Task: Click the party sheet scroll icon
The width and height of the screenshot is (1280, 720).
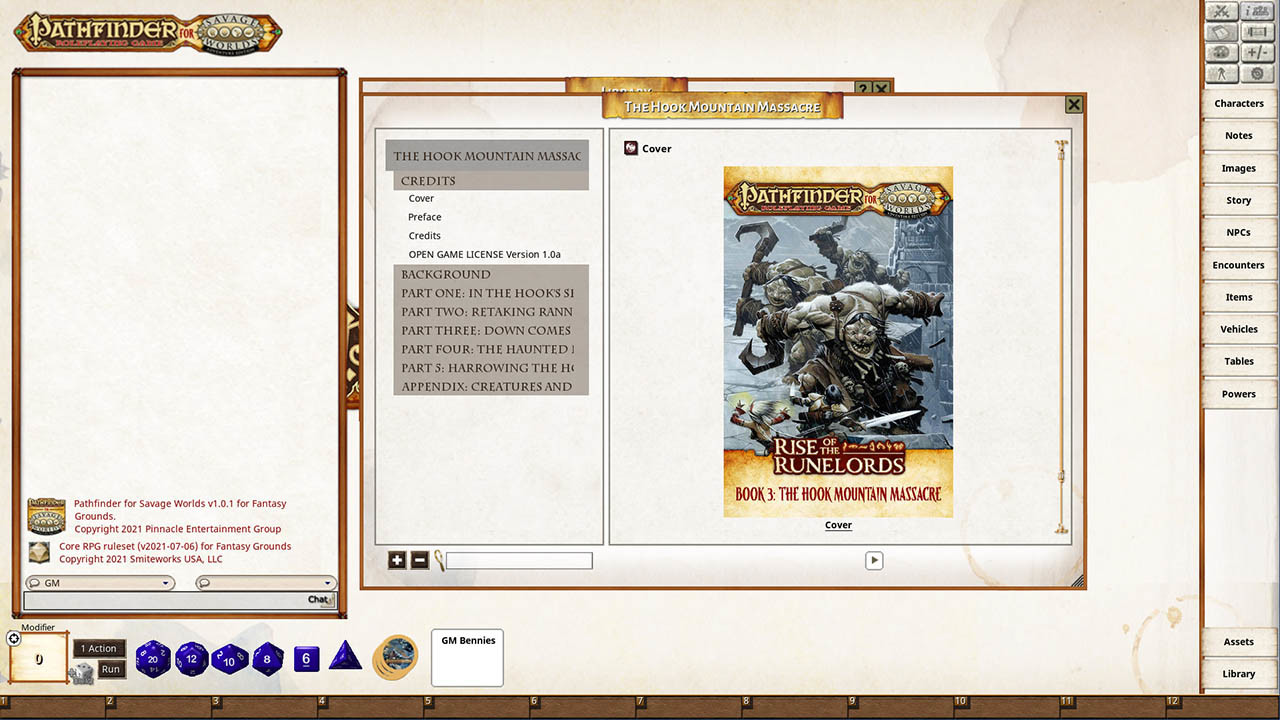Action: coord(1257,32)
